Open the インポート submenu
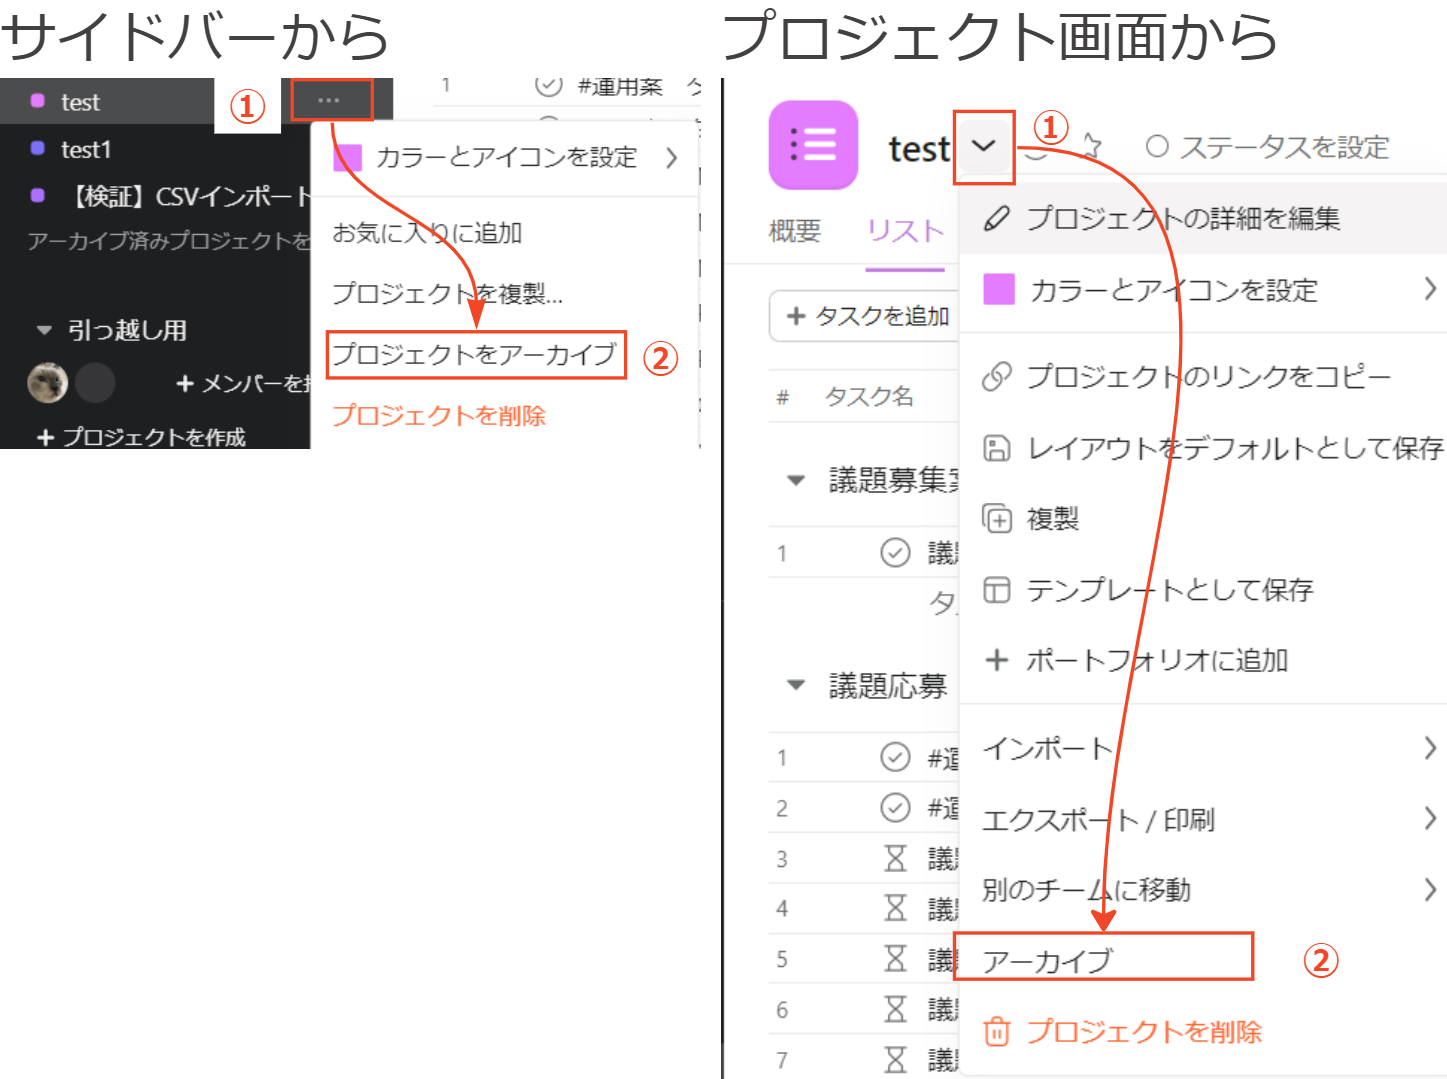 1203,748
